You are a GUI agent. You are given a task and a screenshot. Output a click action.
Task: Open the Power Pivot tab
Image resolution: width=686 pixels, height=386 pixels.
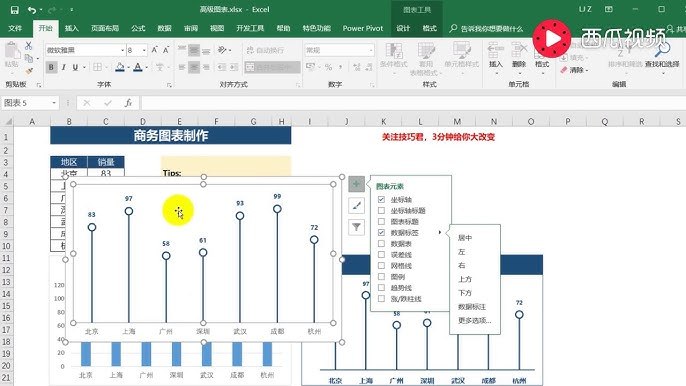click(x=363, y=28)
